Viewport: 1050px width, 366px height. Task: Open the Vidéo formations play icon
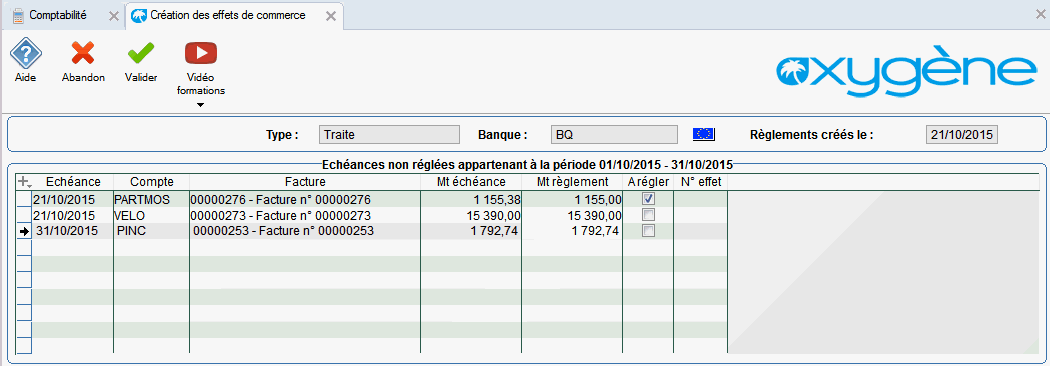(x=201, y=53)
